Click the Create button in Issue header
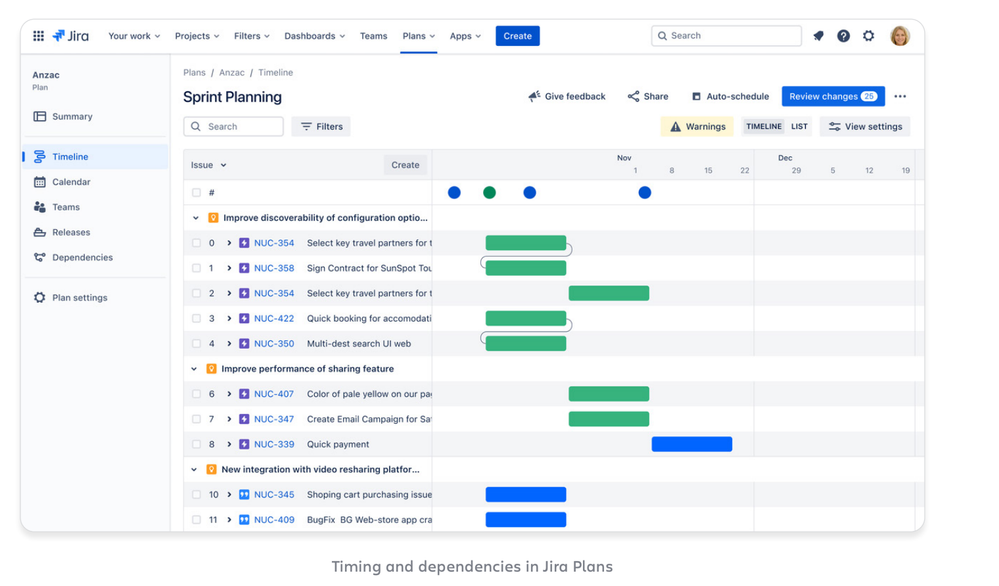 pos(405,165)
